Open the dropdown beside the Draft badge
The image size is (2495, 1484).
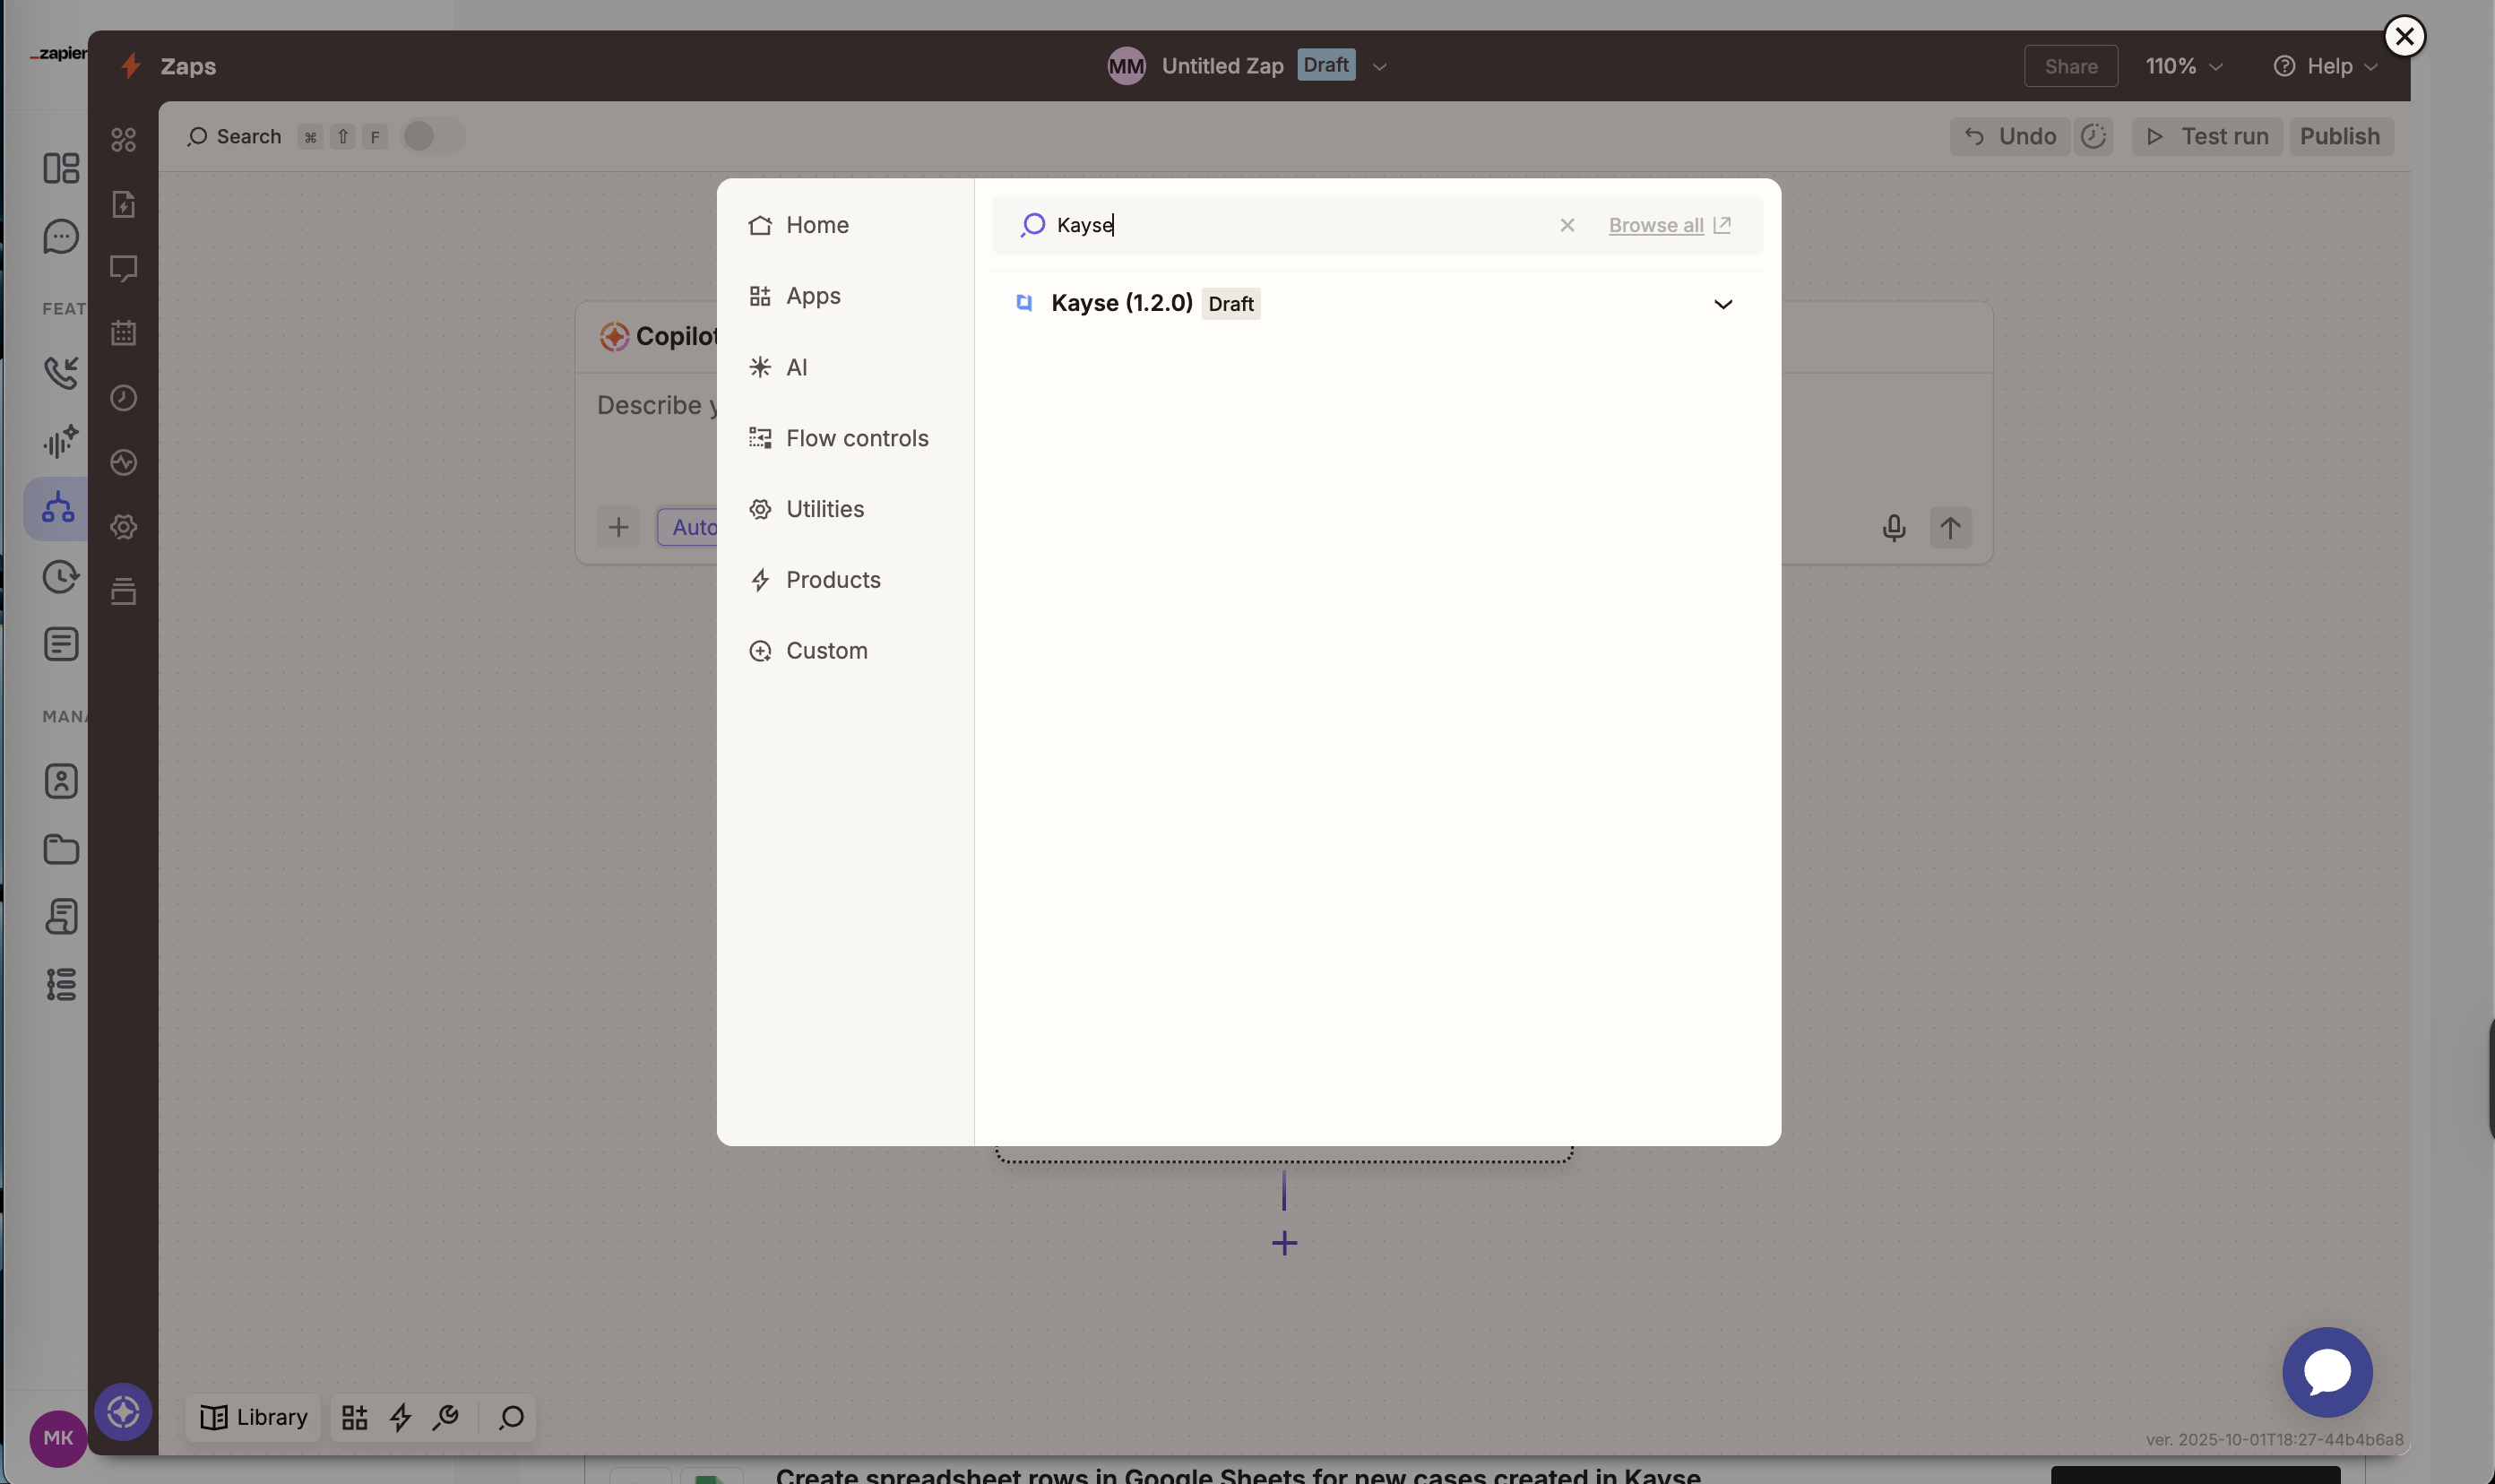[1380, 66]
